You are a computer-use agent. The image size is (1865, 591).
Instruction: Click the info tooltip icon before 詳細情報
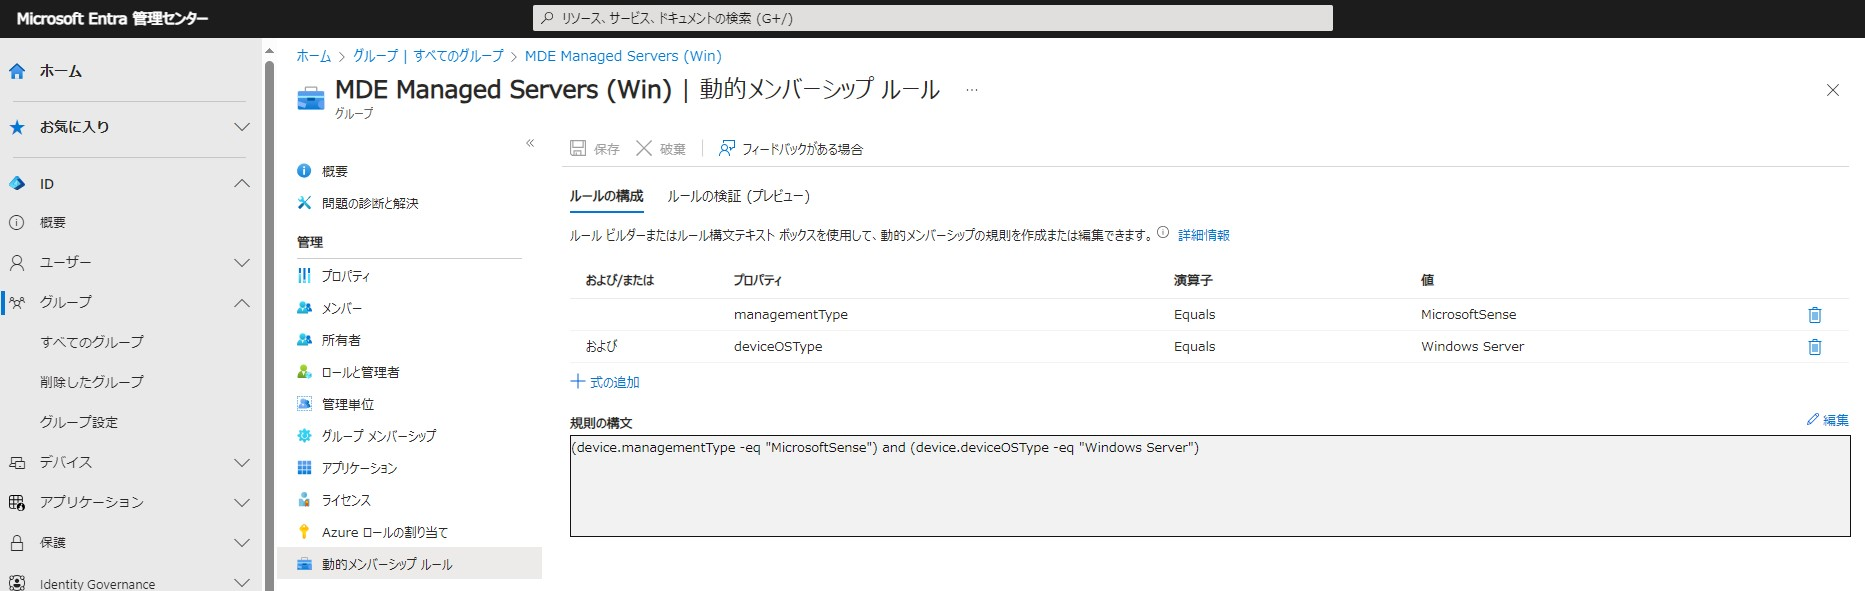click(1163, 233)
